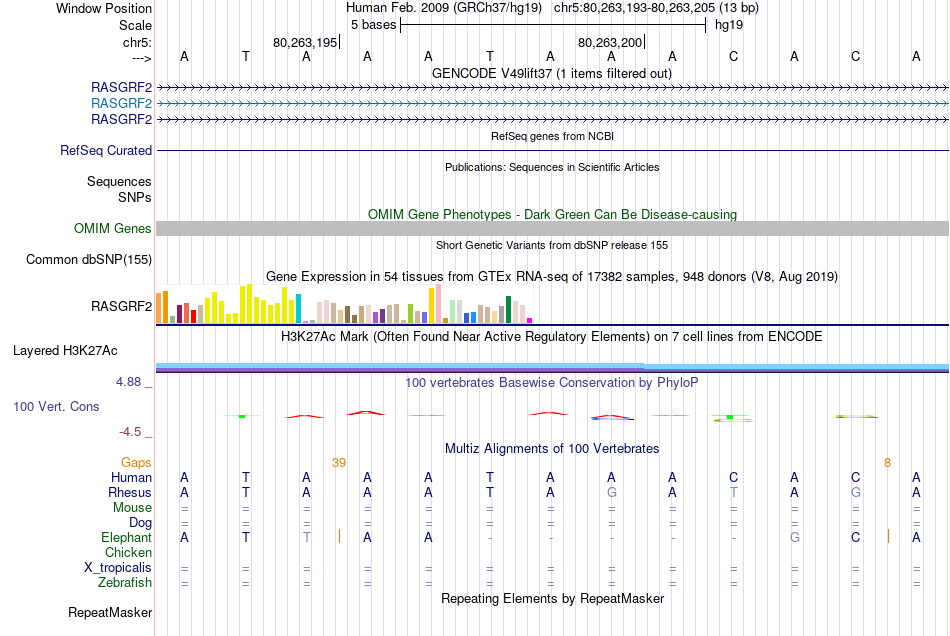Open the RefSeq genes from NCBI title
The height and width of the screenshot is (636, 950).
click(552, 136)
